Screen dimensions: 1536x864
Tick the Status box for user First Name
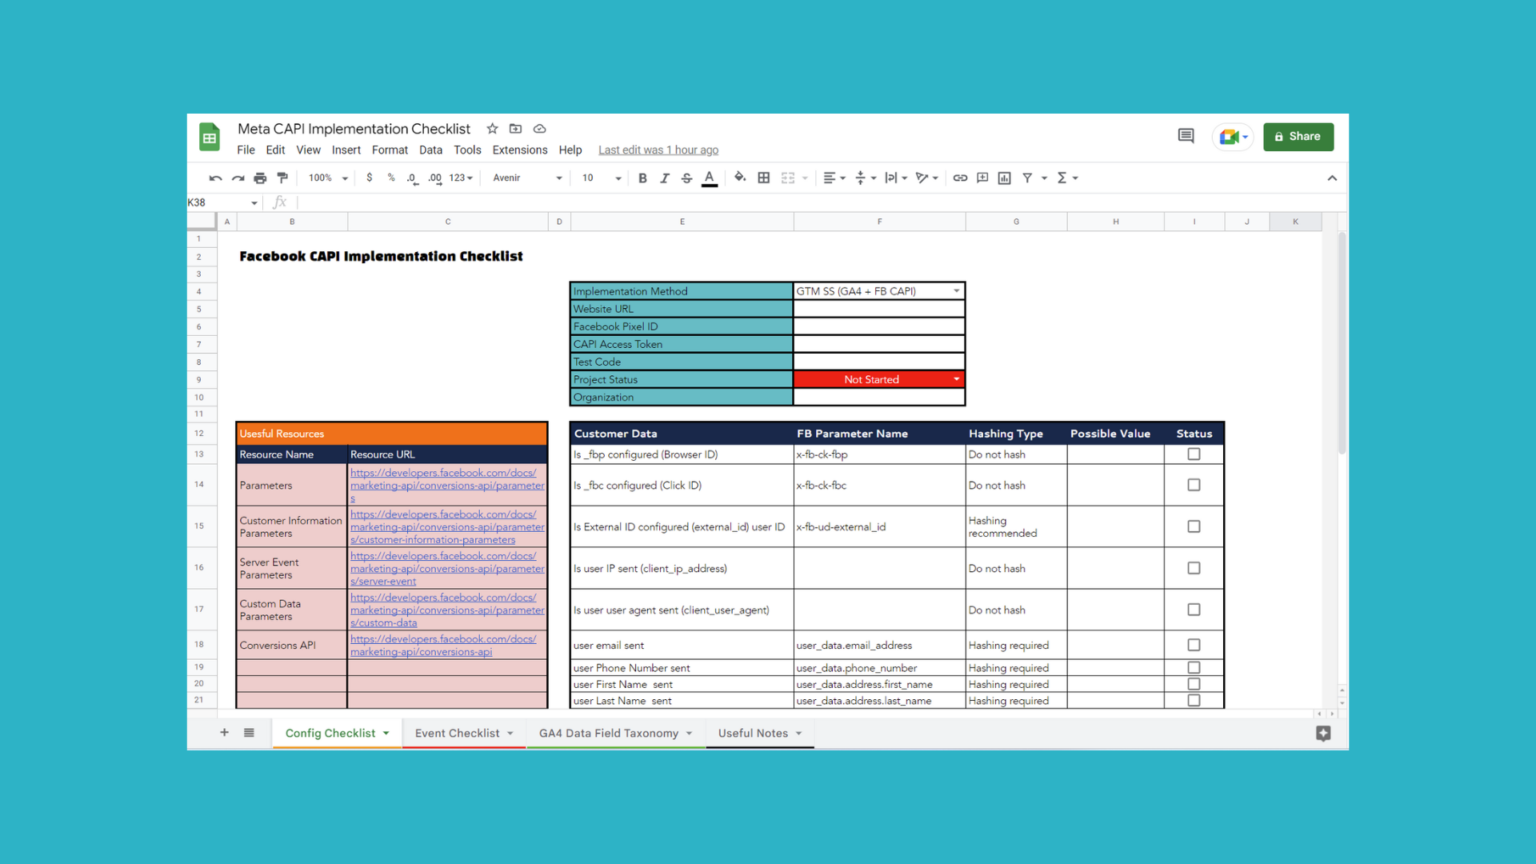[1194, 684]
